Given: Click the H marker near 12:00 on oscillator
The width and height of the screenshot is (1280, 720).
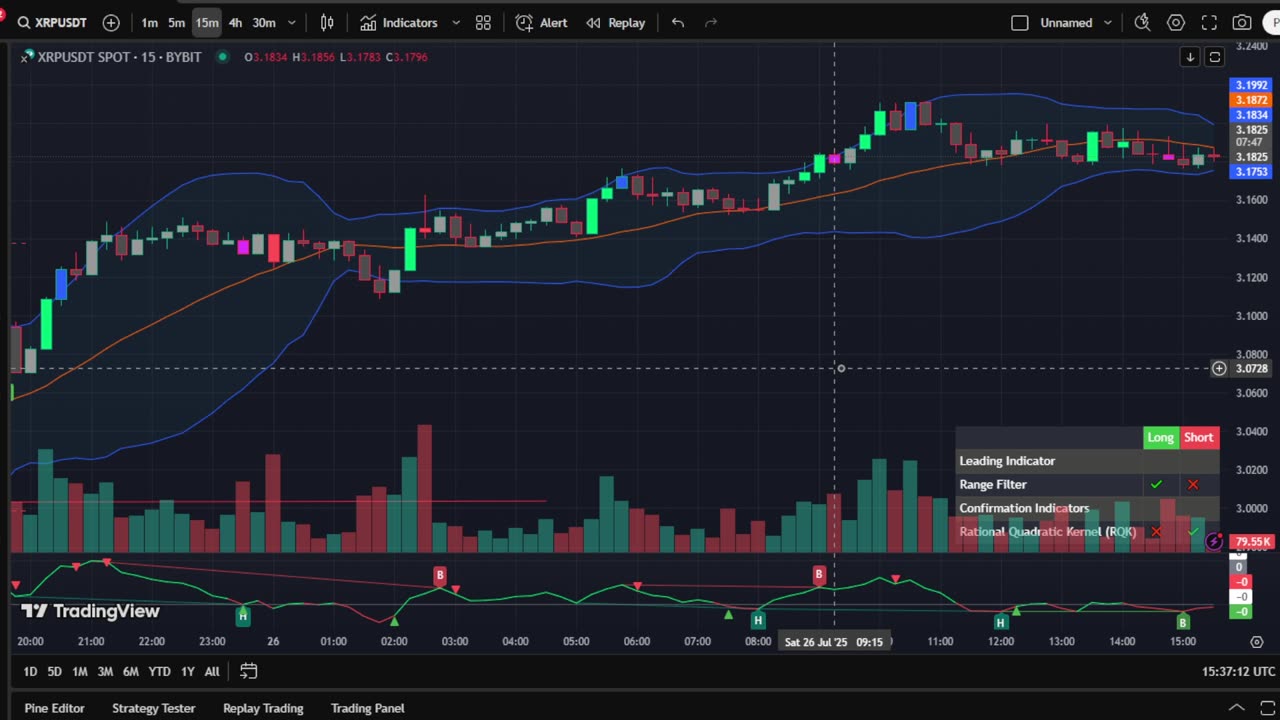Looking at the screenshot, I should click(1000, 622).
